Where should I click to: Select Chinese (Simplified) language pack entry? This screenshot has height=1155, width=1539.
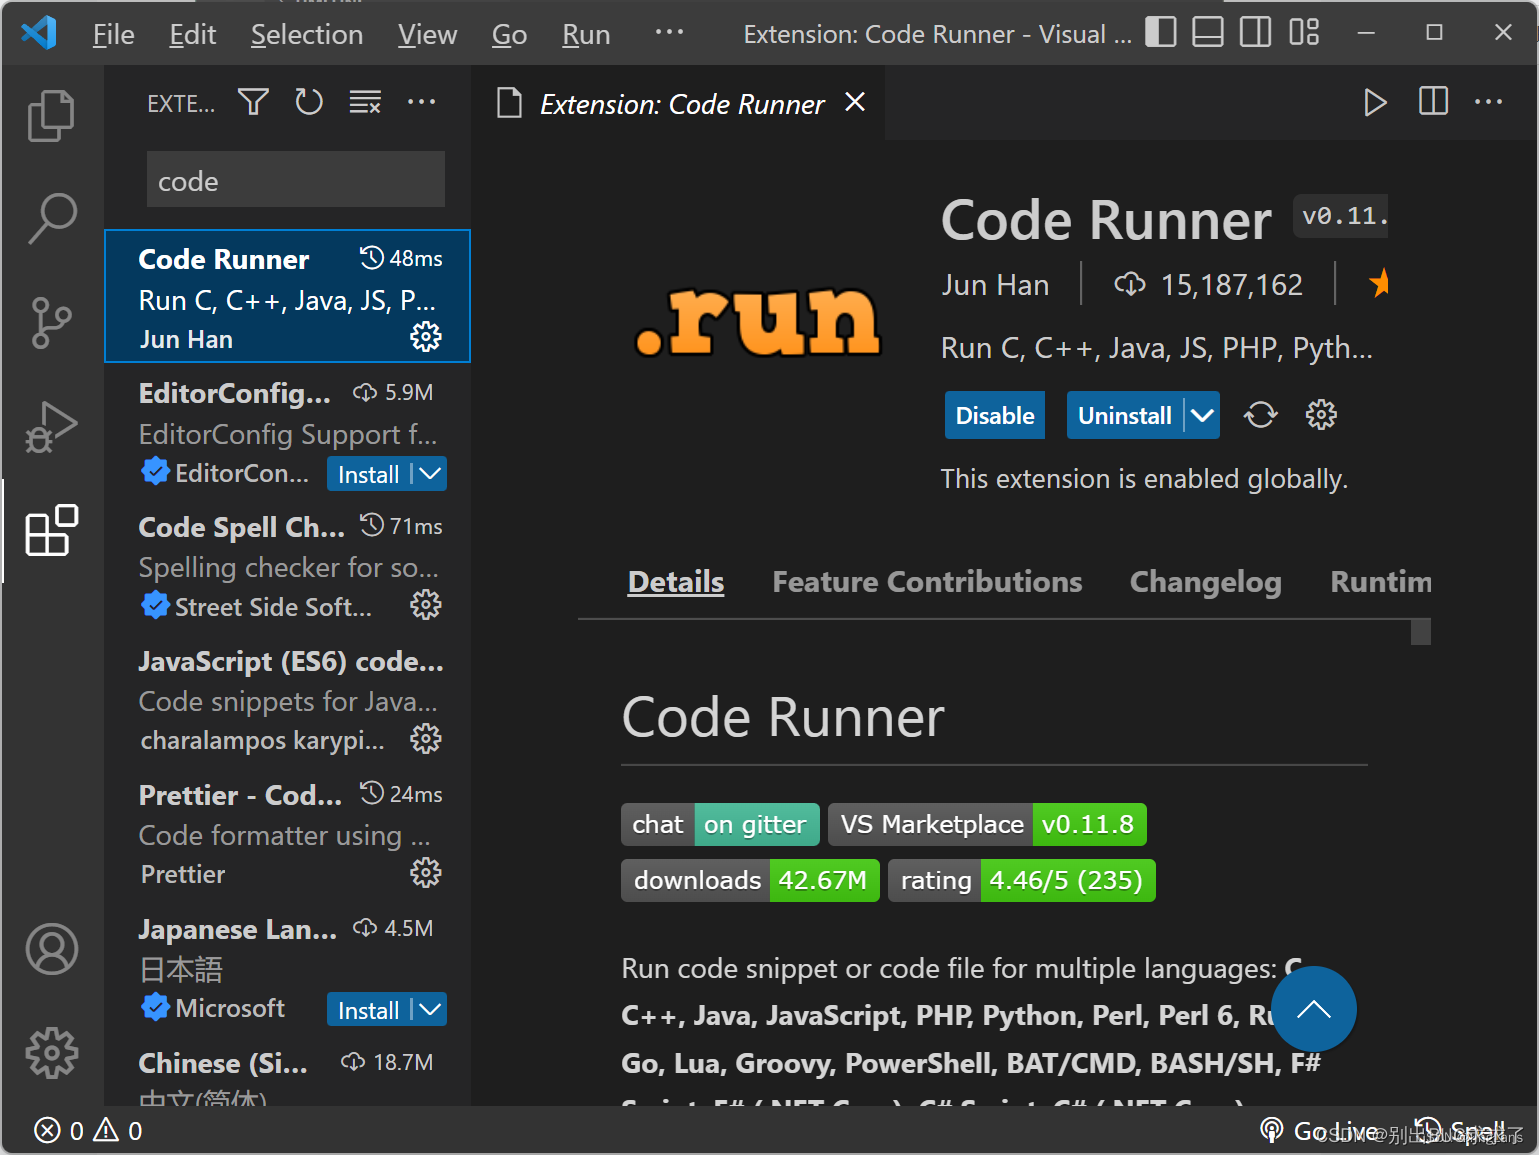[x=287, y=1070]
